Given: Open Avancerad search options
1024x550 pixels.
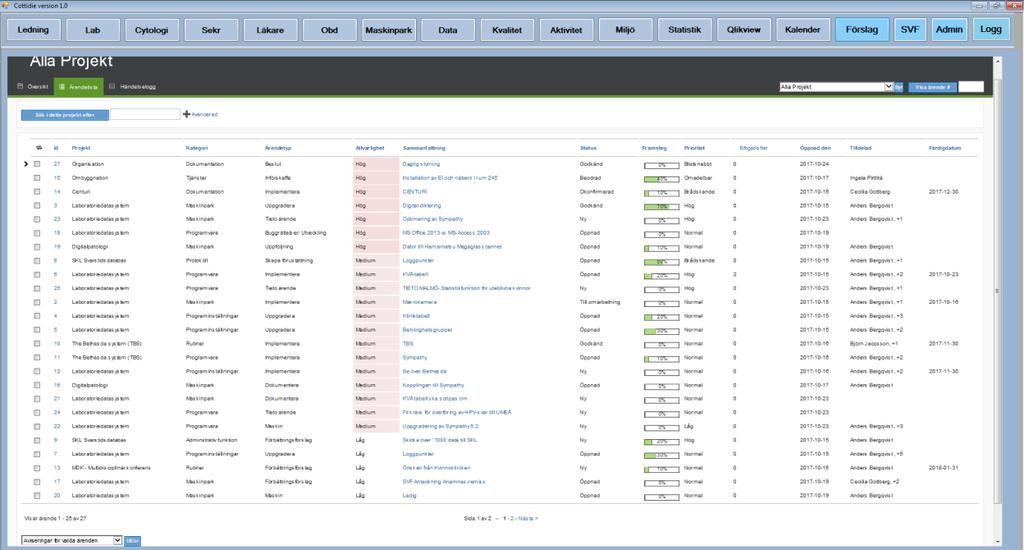Looking at the screenshot, I should click(204, 114).
